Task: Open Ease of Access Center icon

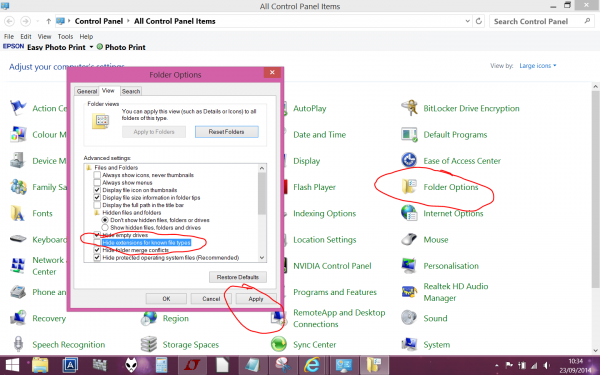Action: coord(409,161)
